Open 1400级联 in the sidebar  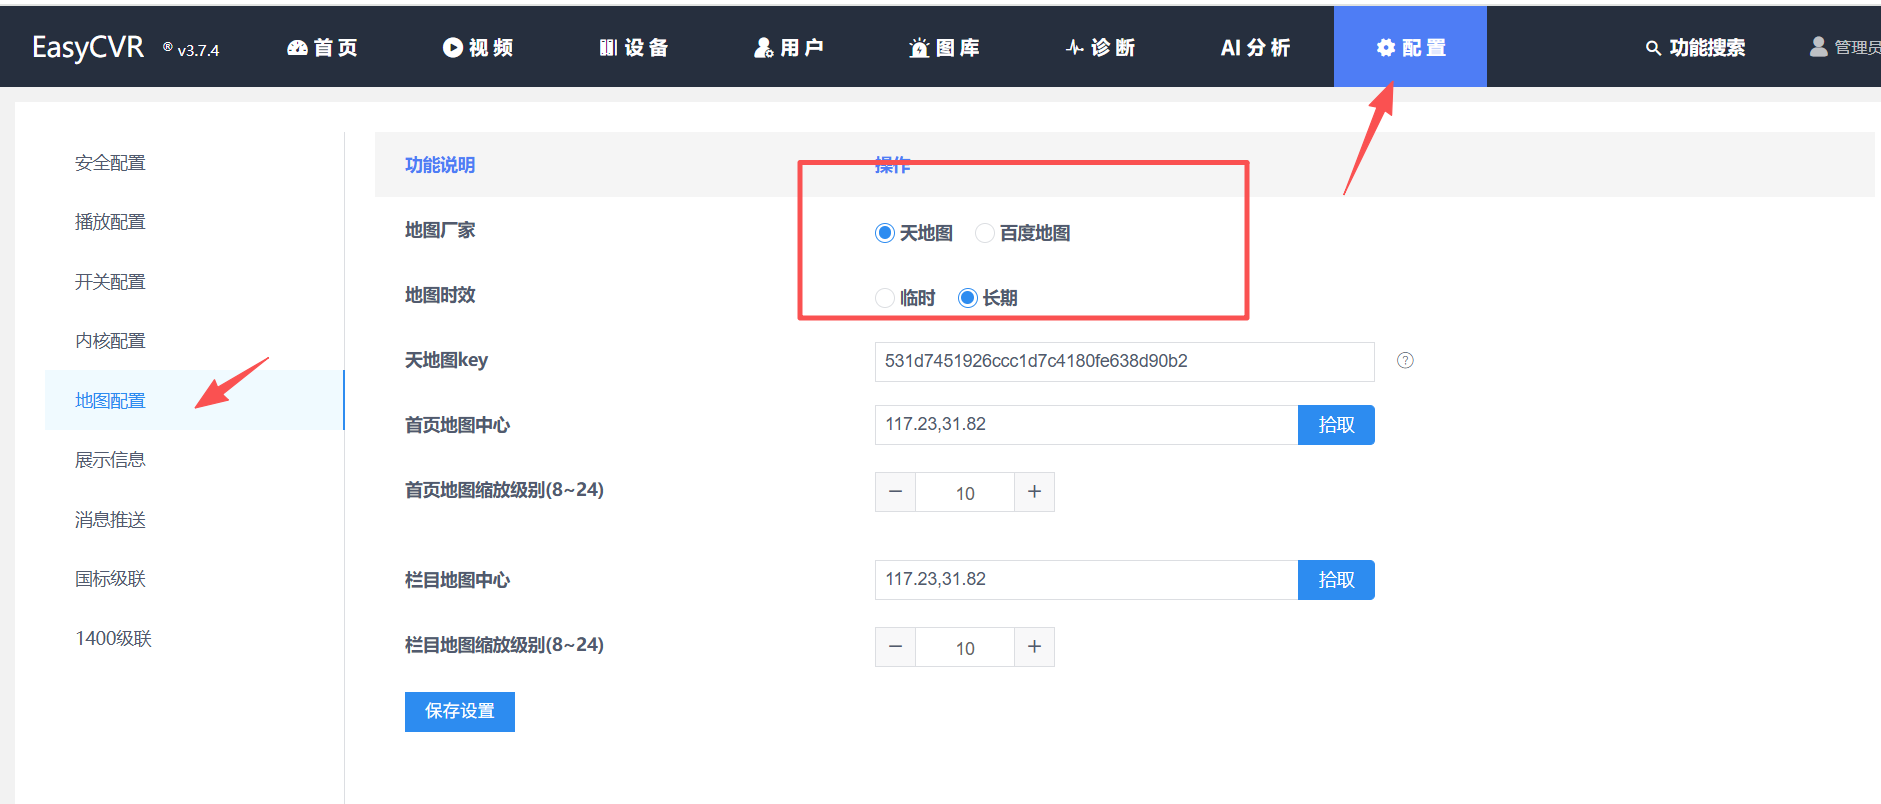[113, 639]
